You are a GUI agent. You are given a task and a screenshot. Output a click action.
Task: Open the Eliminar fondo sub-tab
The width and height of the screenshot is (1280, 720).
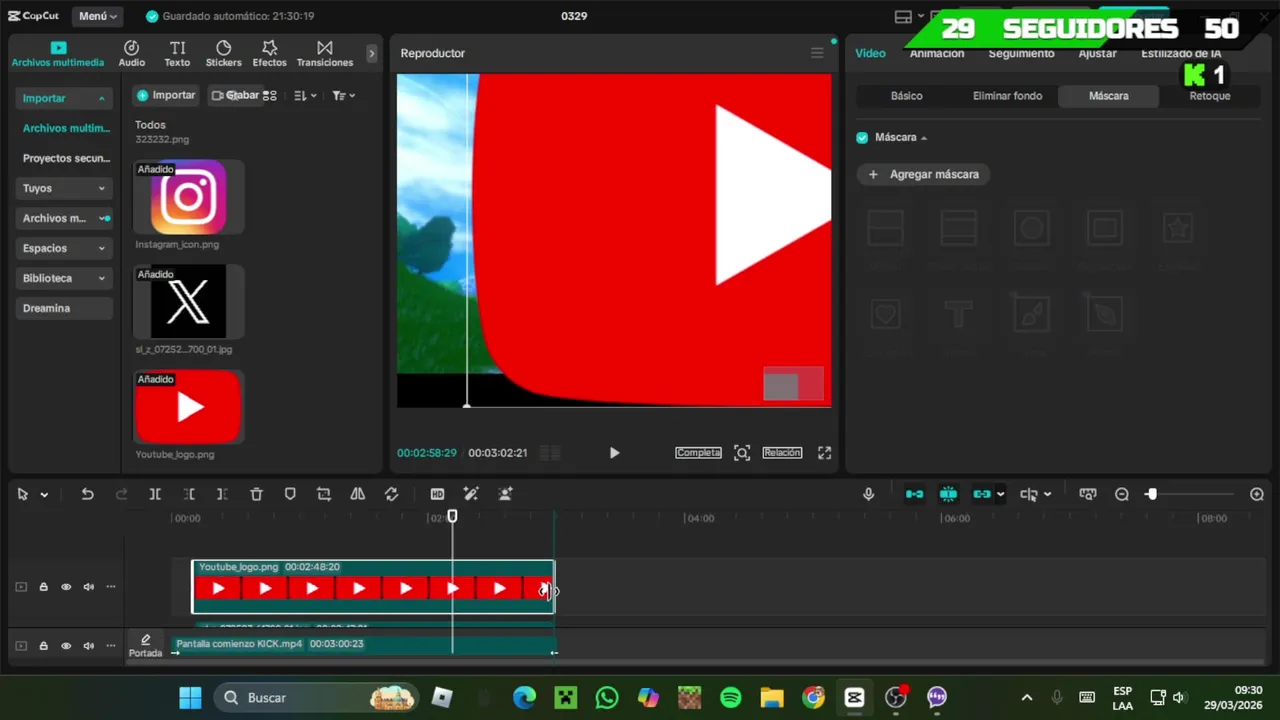point(1007,96)
